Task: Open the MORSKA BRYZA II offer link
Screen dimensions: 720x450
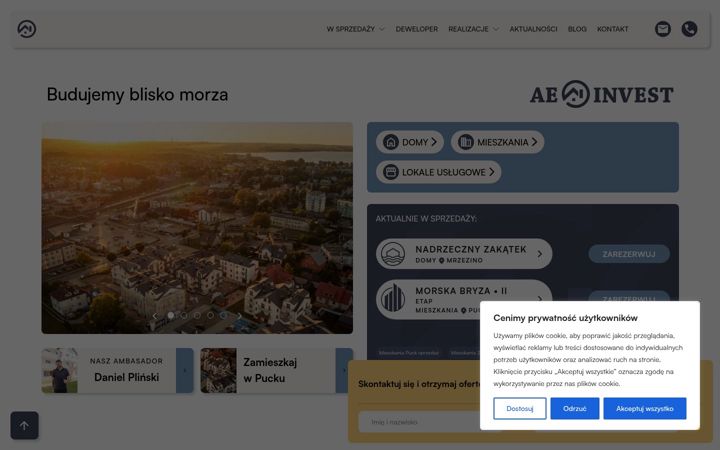Action: [464, 299]
